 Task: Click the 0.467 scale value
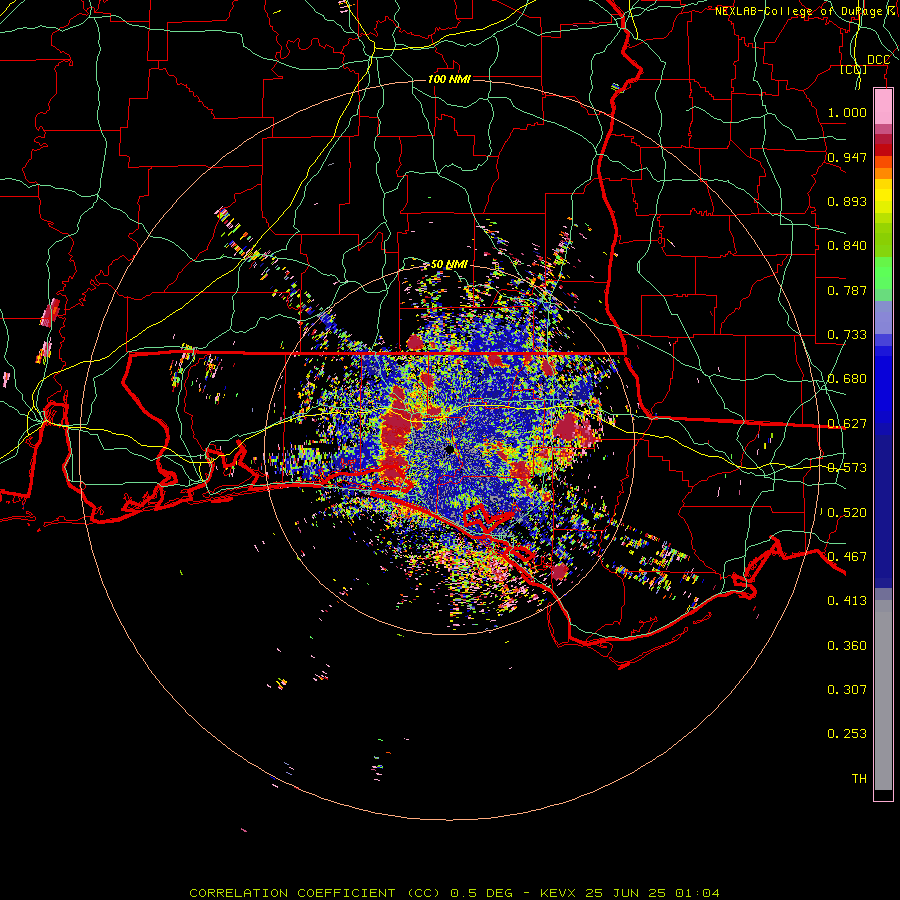click(847, 557)
